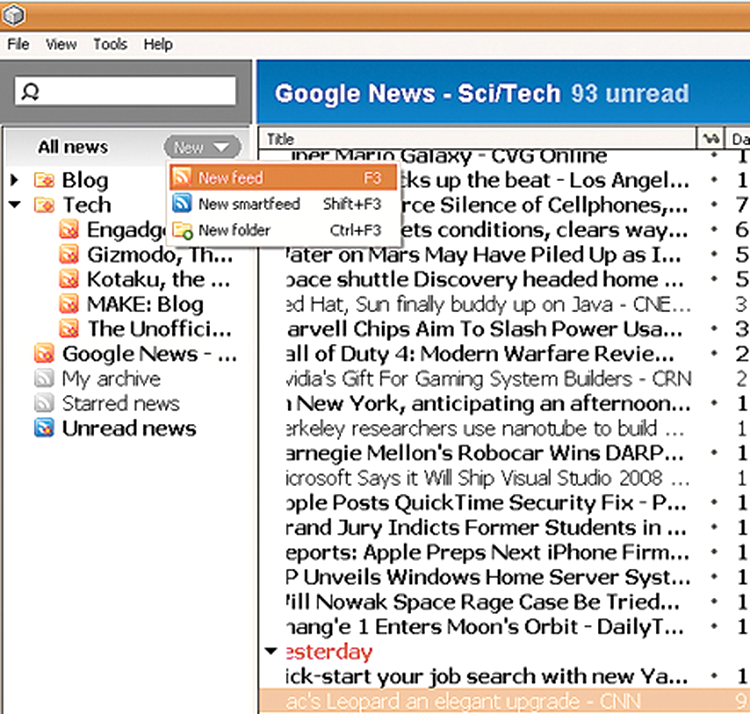The width and height of the screenshot is (750, 714).
Task: Select the Gizmodo feed
Action: [x=160, y=255]
